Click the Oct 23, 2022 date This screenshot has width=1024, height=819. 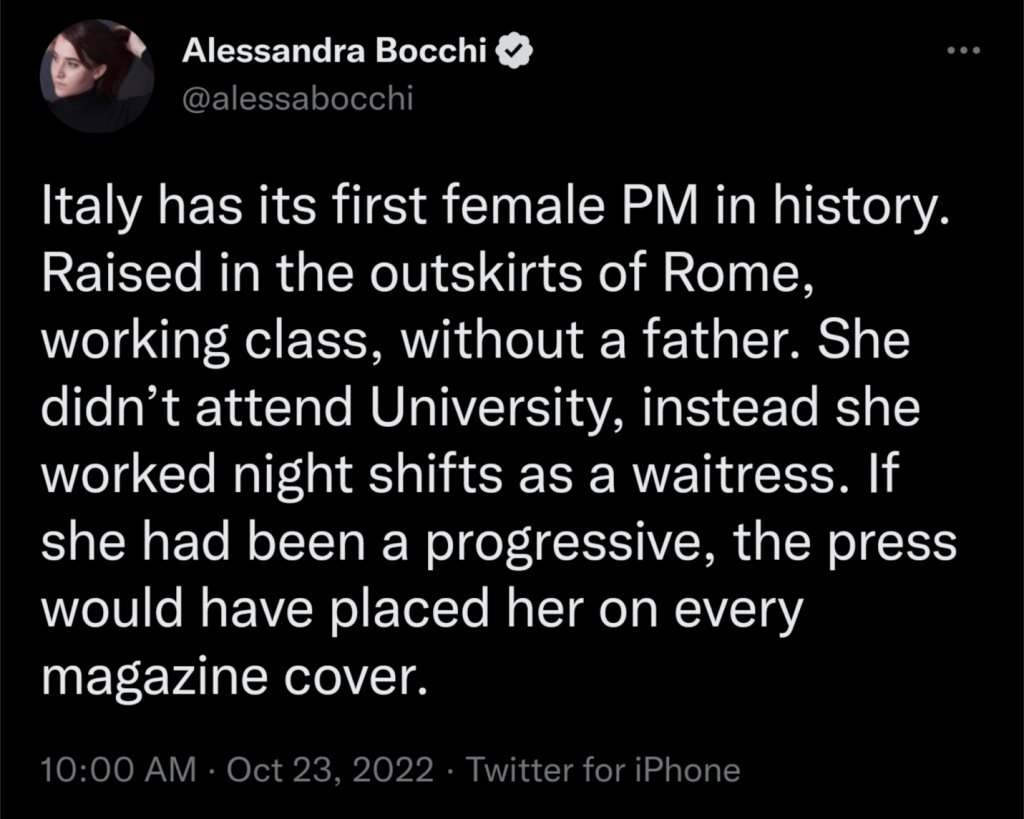tap(331, 770)
